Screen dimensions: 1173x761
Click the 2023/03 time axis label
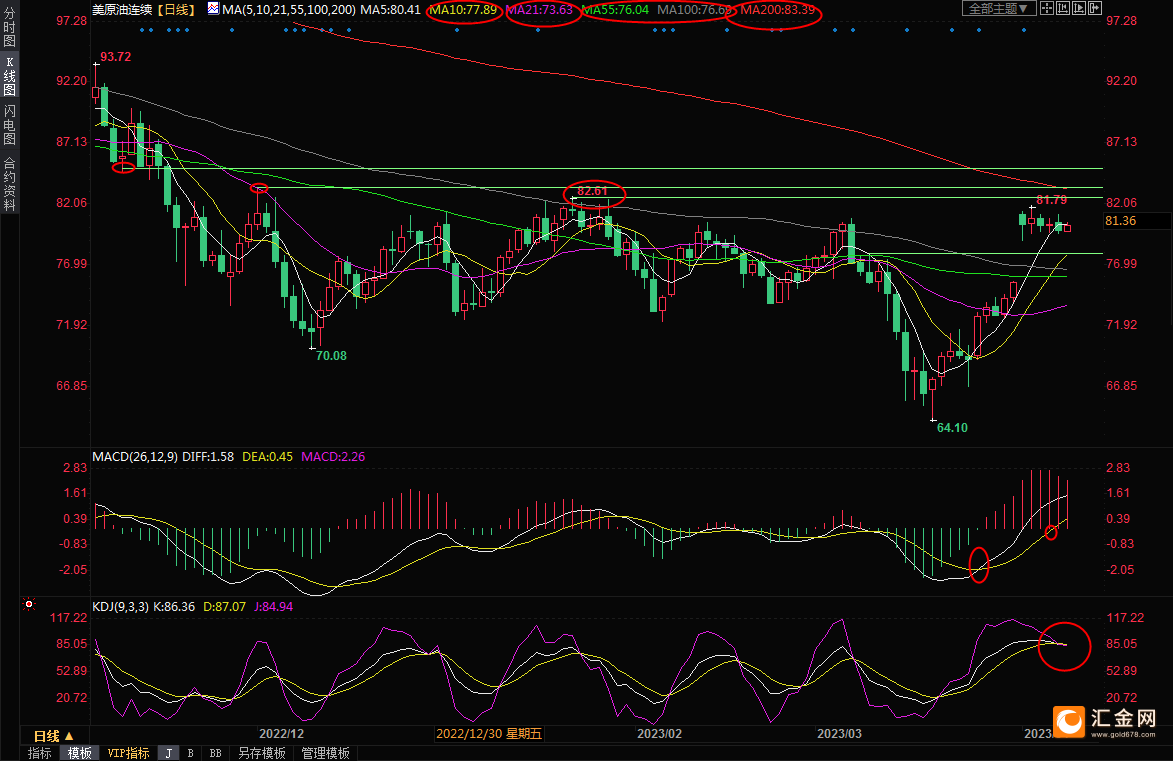pyautogui.click(x=839, y=734)
